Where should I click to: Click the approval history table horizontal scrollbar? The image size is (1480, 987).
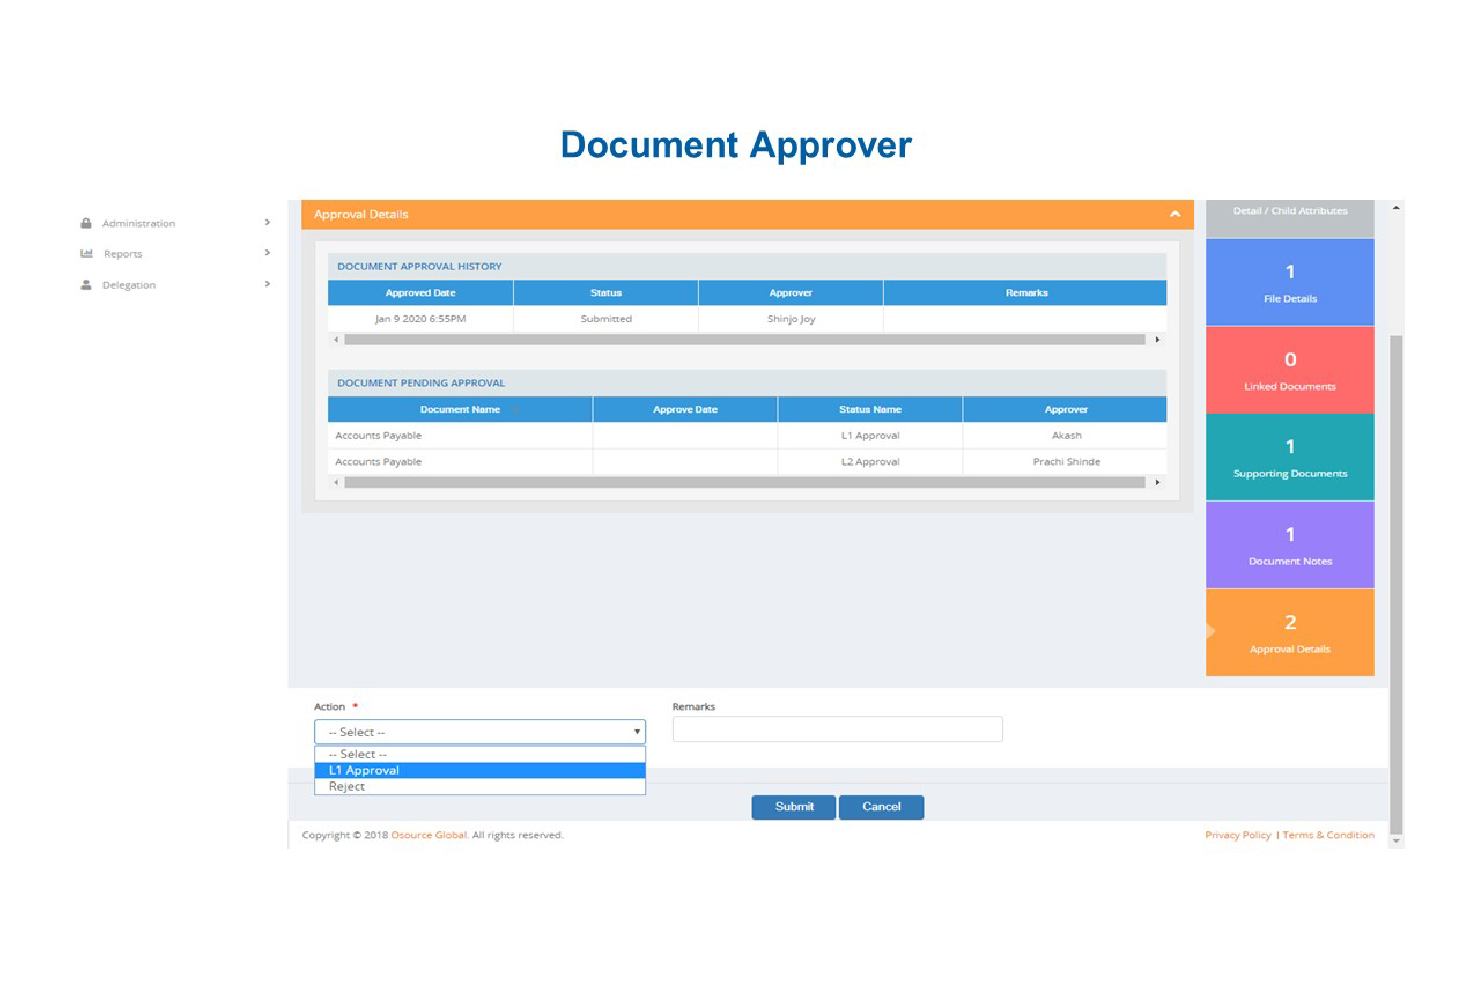(745, 340)
